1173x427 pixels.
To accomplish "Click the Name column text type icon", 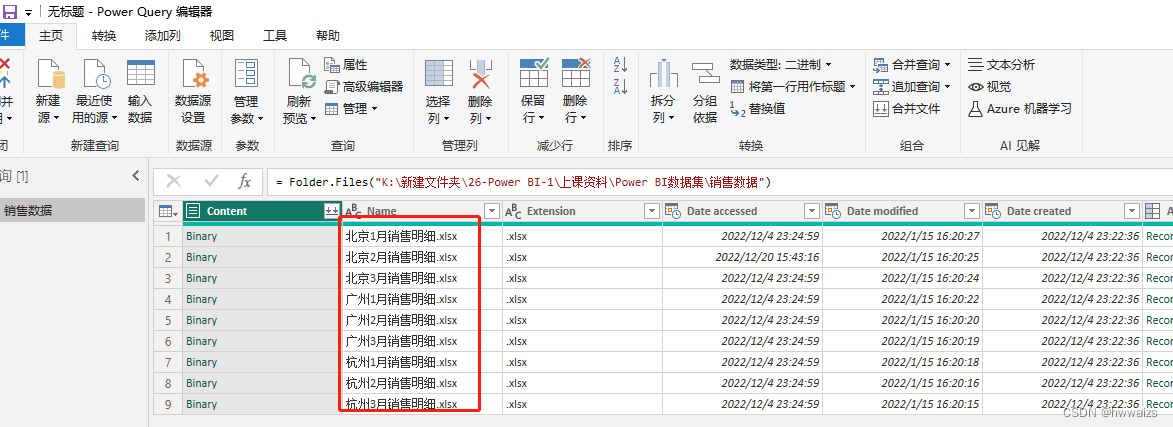I will [x=353, y=212].
